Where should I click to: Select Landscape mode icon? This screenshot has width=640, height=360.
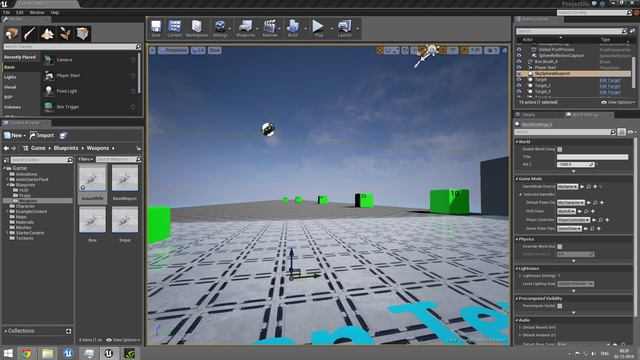(47, 33)
